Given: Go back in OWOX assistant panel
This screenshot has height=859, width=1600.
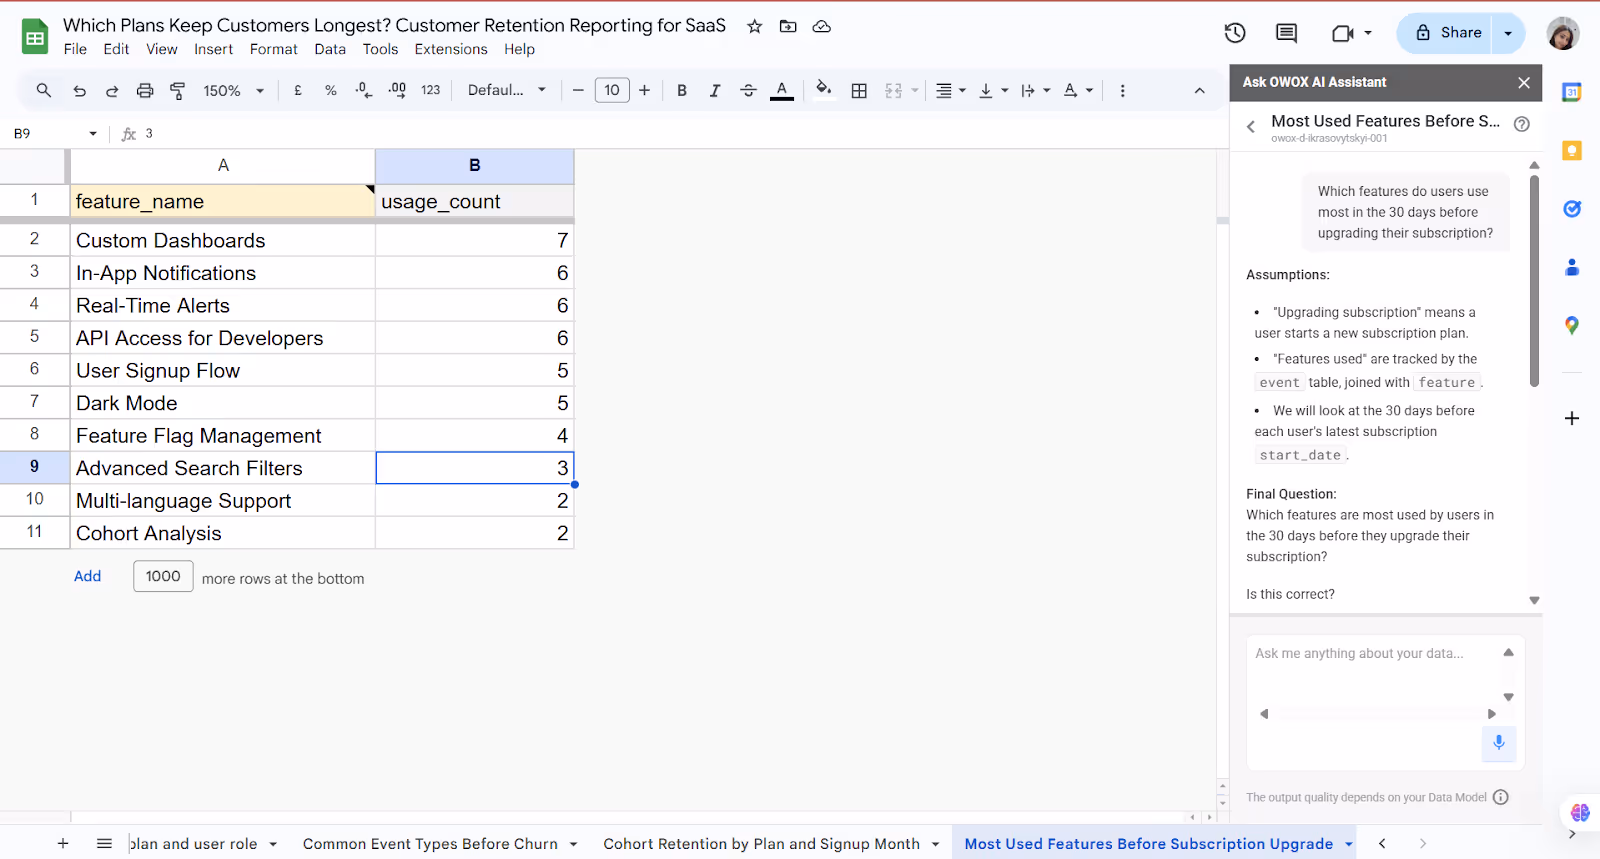Looking at the screenshot, I should pos(1250,127).
